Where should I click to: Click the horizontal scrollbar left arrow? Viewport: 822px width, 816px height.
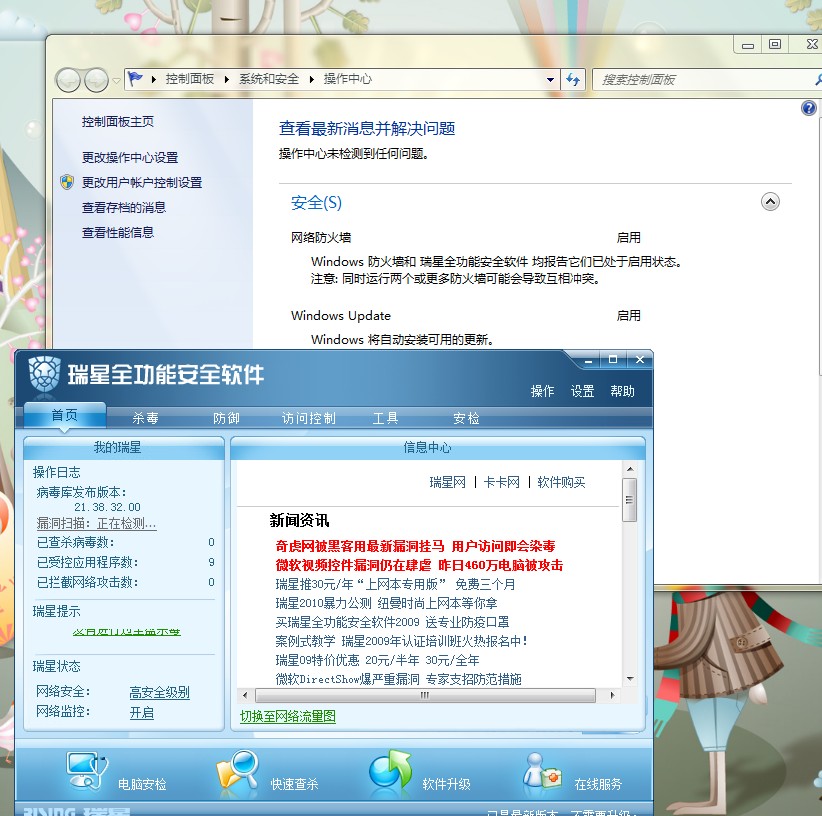click(x=245, y=695)
